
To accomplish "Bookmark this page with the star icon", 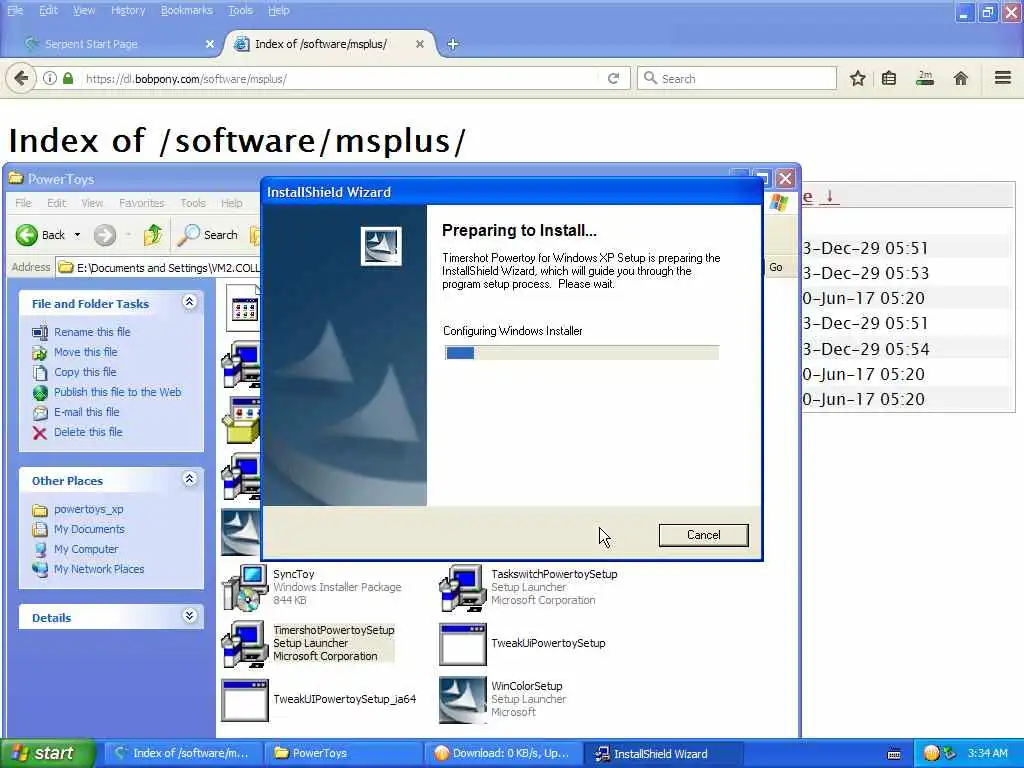I will click(857, 79).
